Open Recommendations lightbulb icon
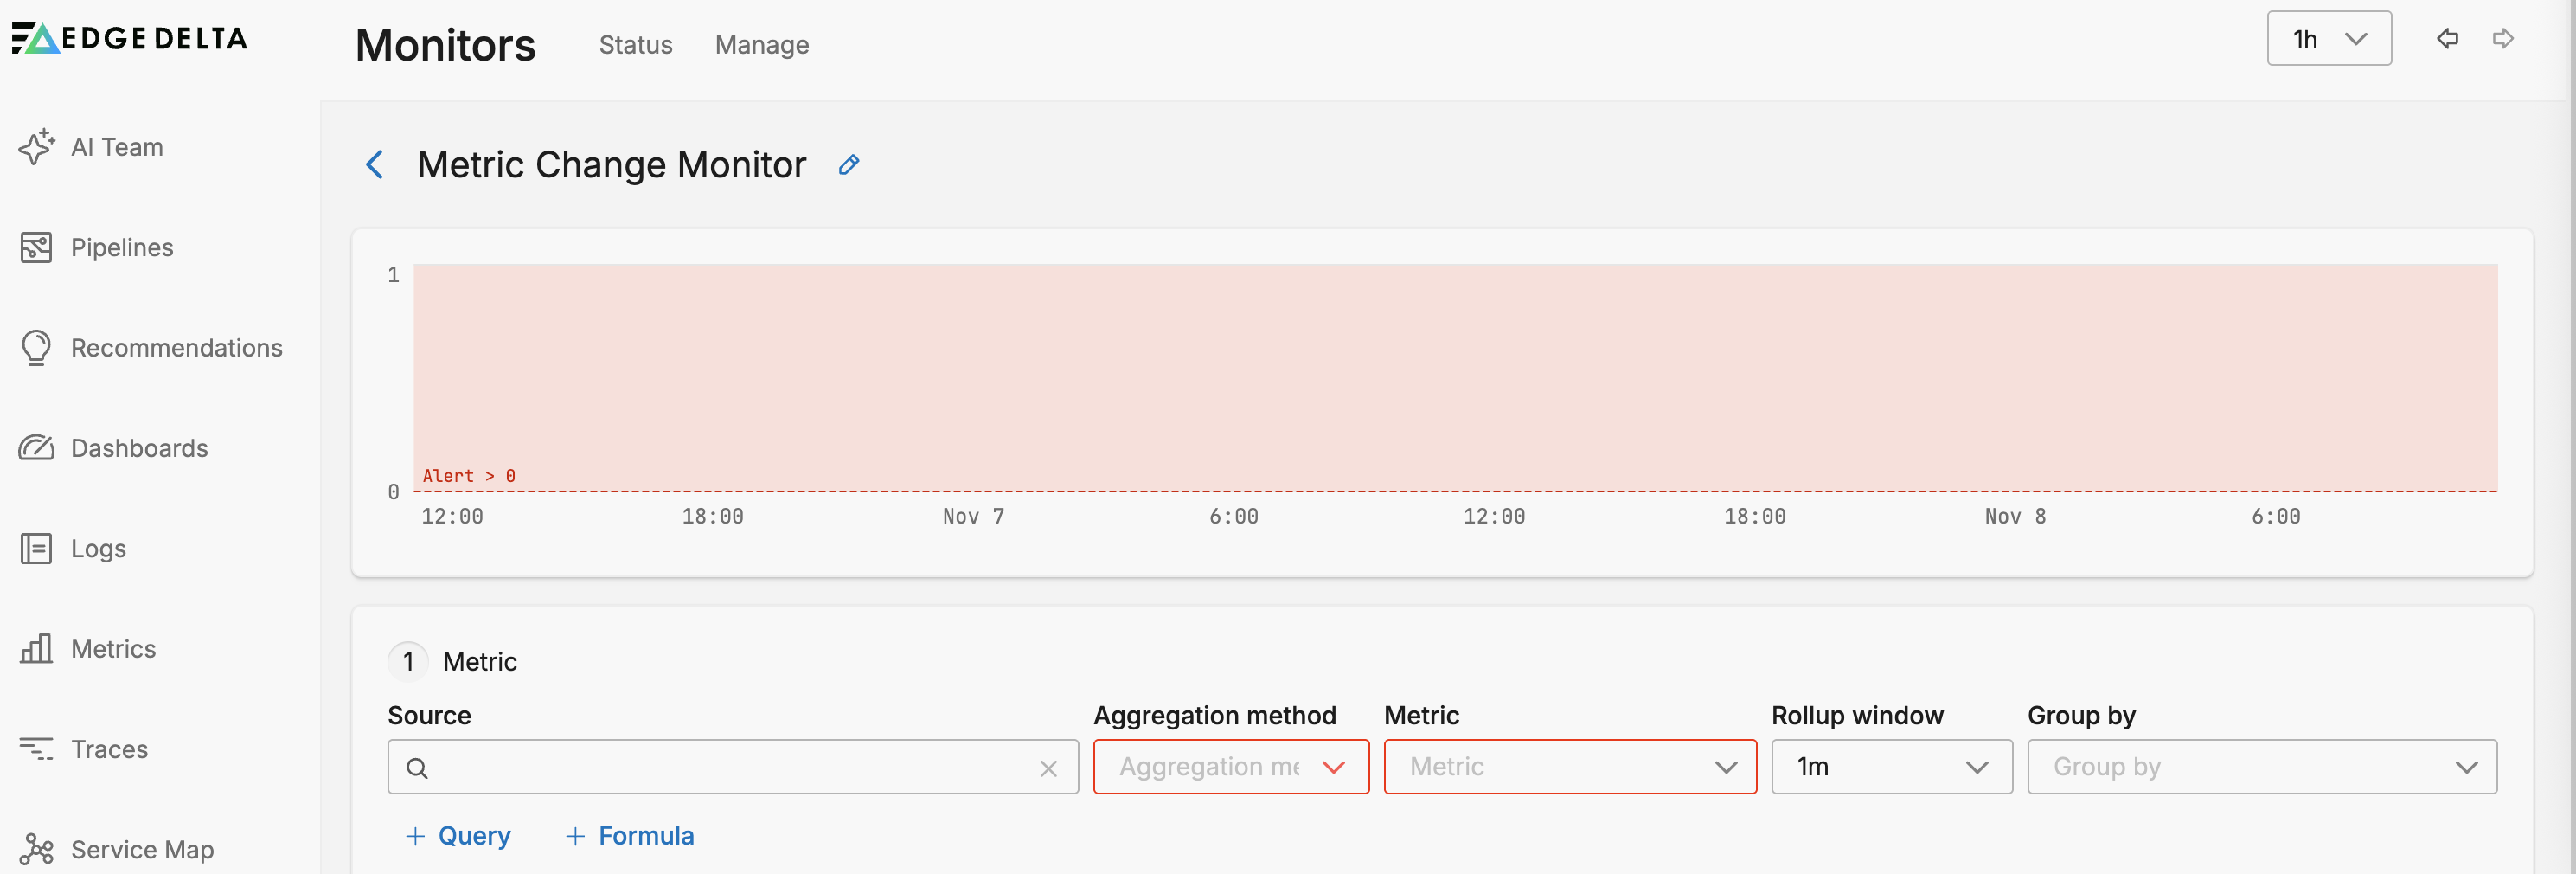The width and height of the screenshot is (2576, 874). pyautogui.click(x=37, y=348)
